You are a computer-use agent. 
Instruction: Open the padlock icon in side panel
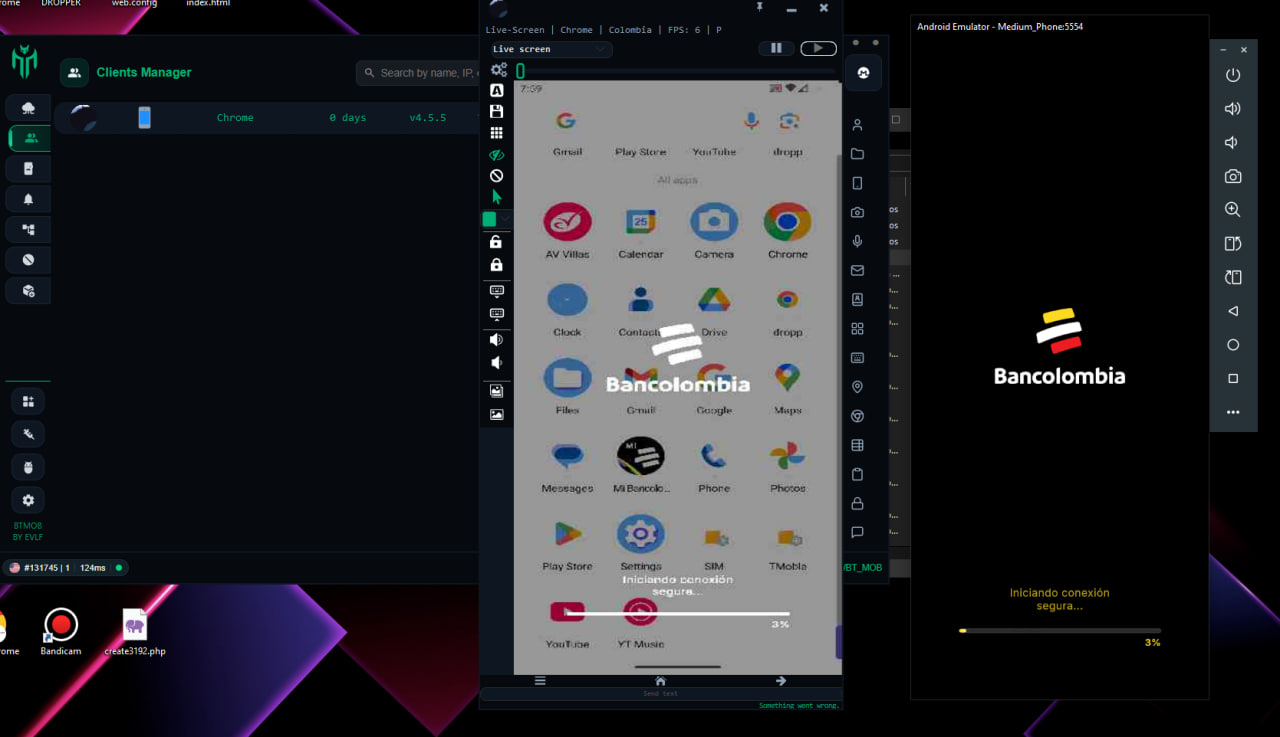[x=857, y=503]
